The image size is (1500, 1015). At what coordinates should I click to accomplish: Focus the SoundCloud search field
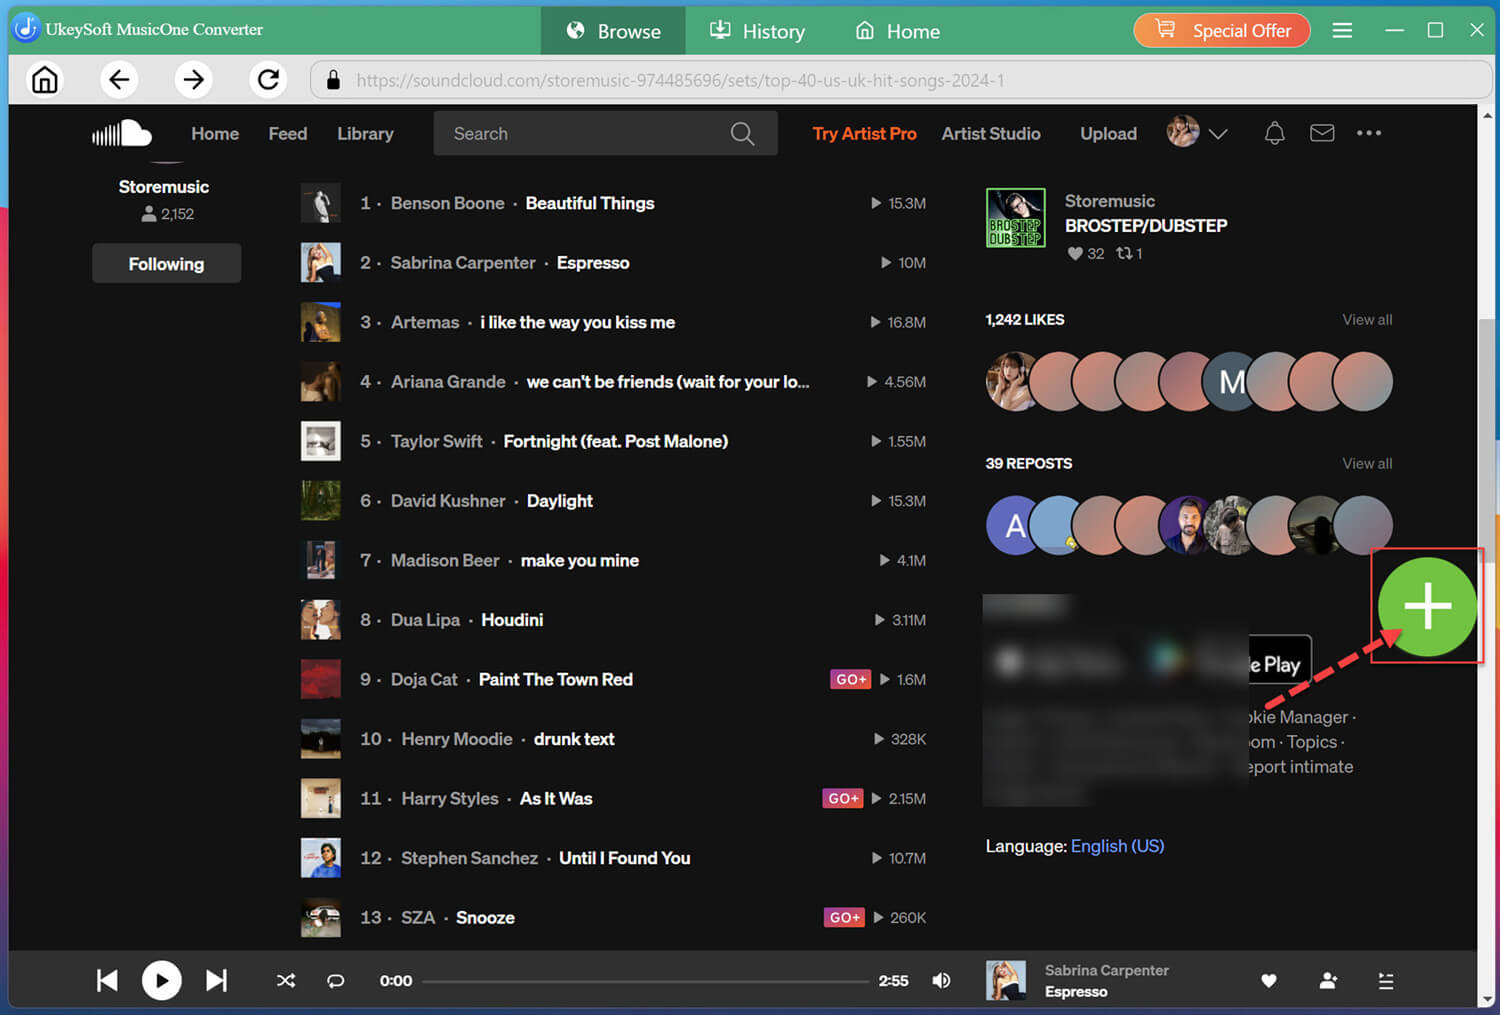(605, 133)
